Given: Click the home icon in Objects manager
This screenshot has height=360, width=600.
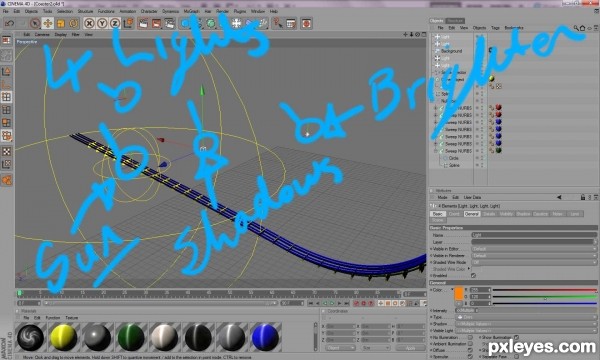Looking at the screenshot, I should (x=582, y=28).
